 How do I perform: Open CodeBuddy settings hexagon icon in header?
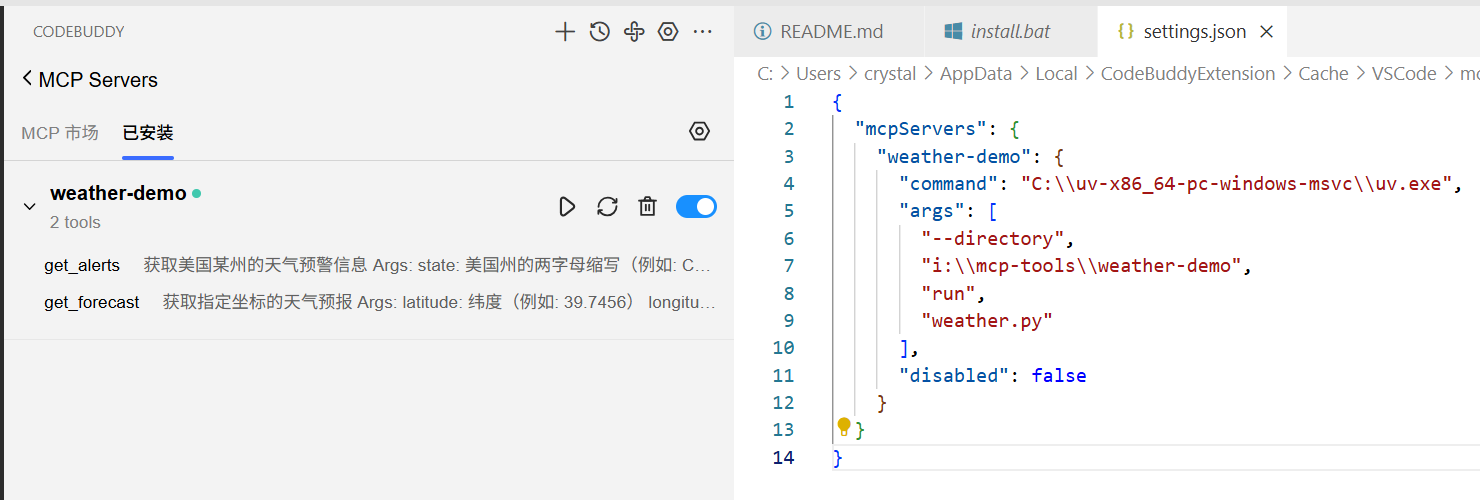668,32
